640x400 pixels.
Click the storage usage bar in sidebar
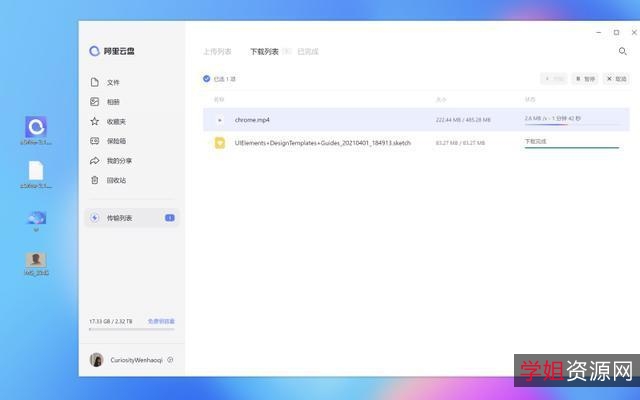point(131,329)
